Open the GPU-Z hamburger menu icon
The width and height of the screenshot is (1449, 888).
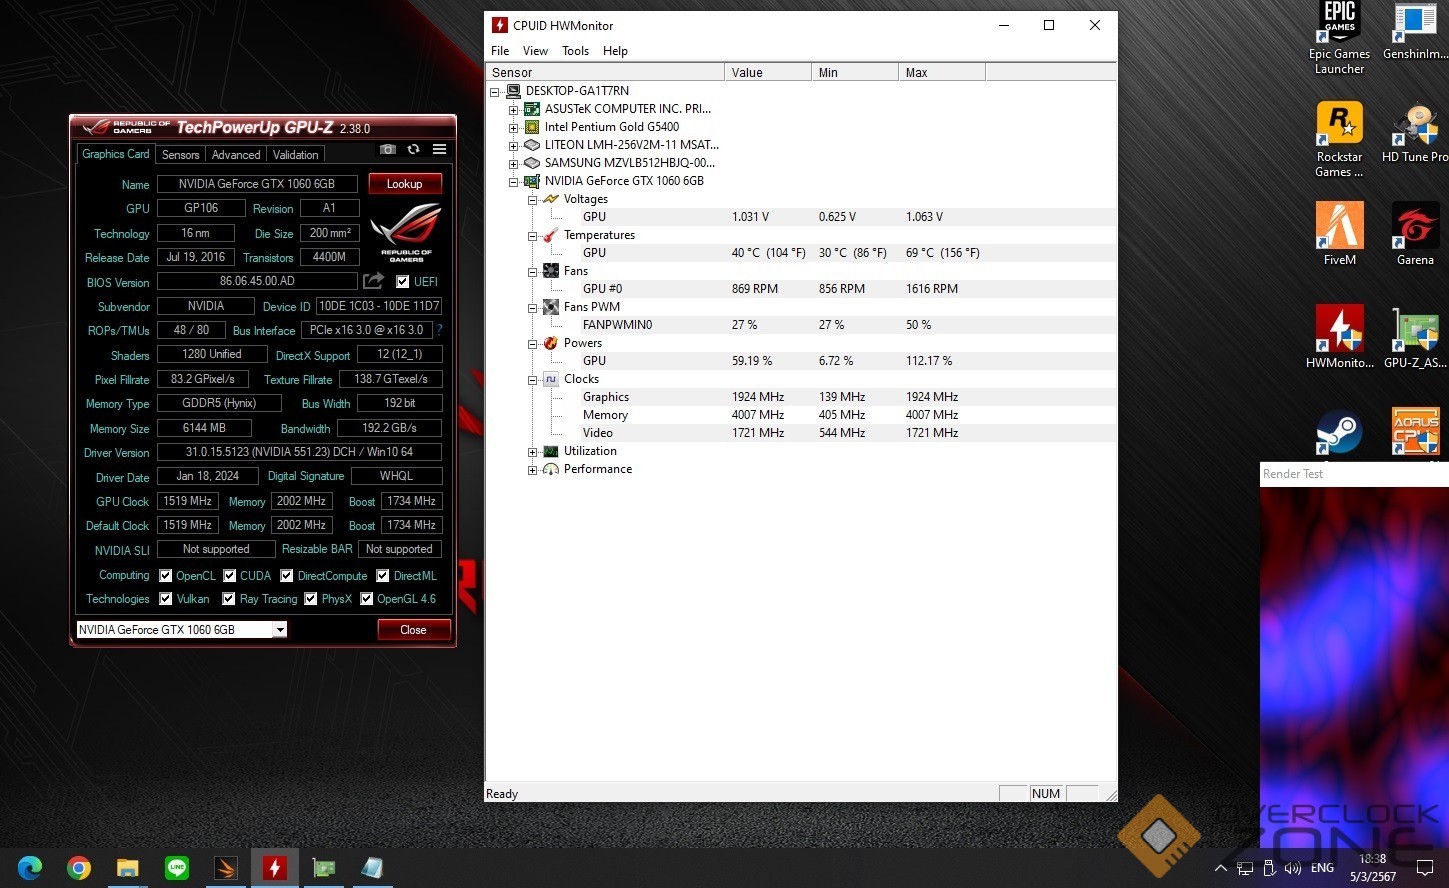pyautogui.click(x=439, y=150)
